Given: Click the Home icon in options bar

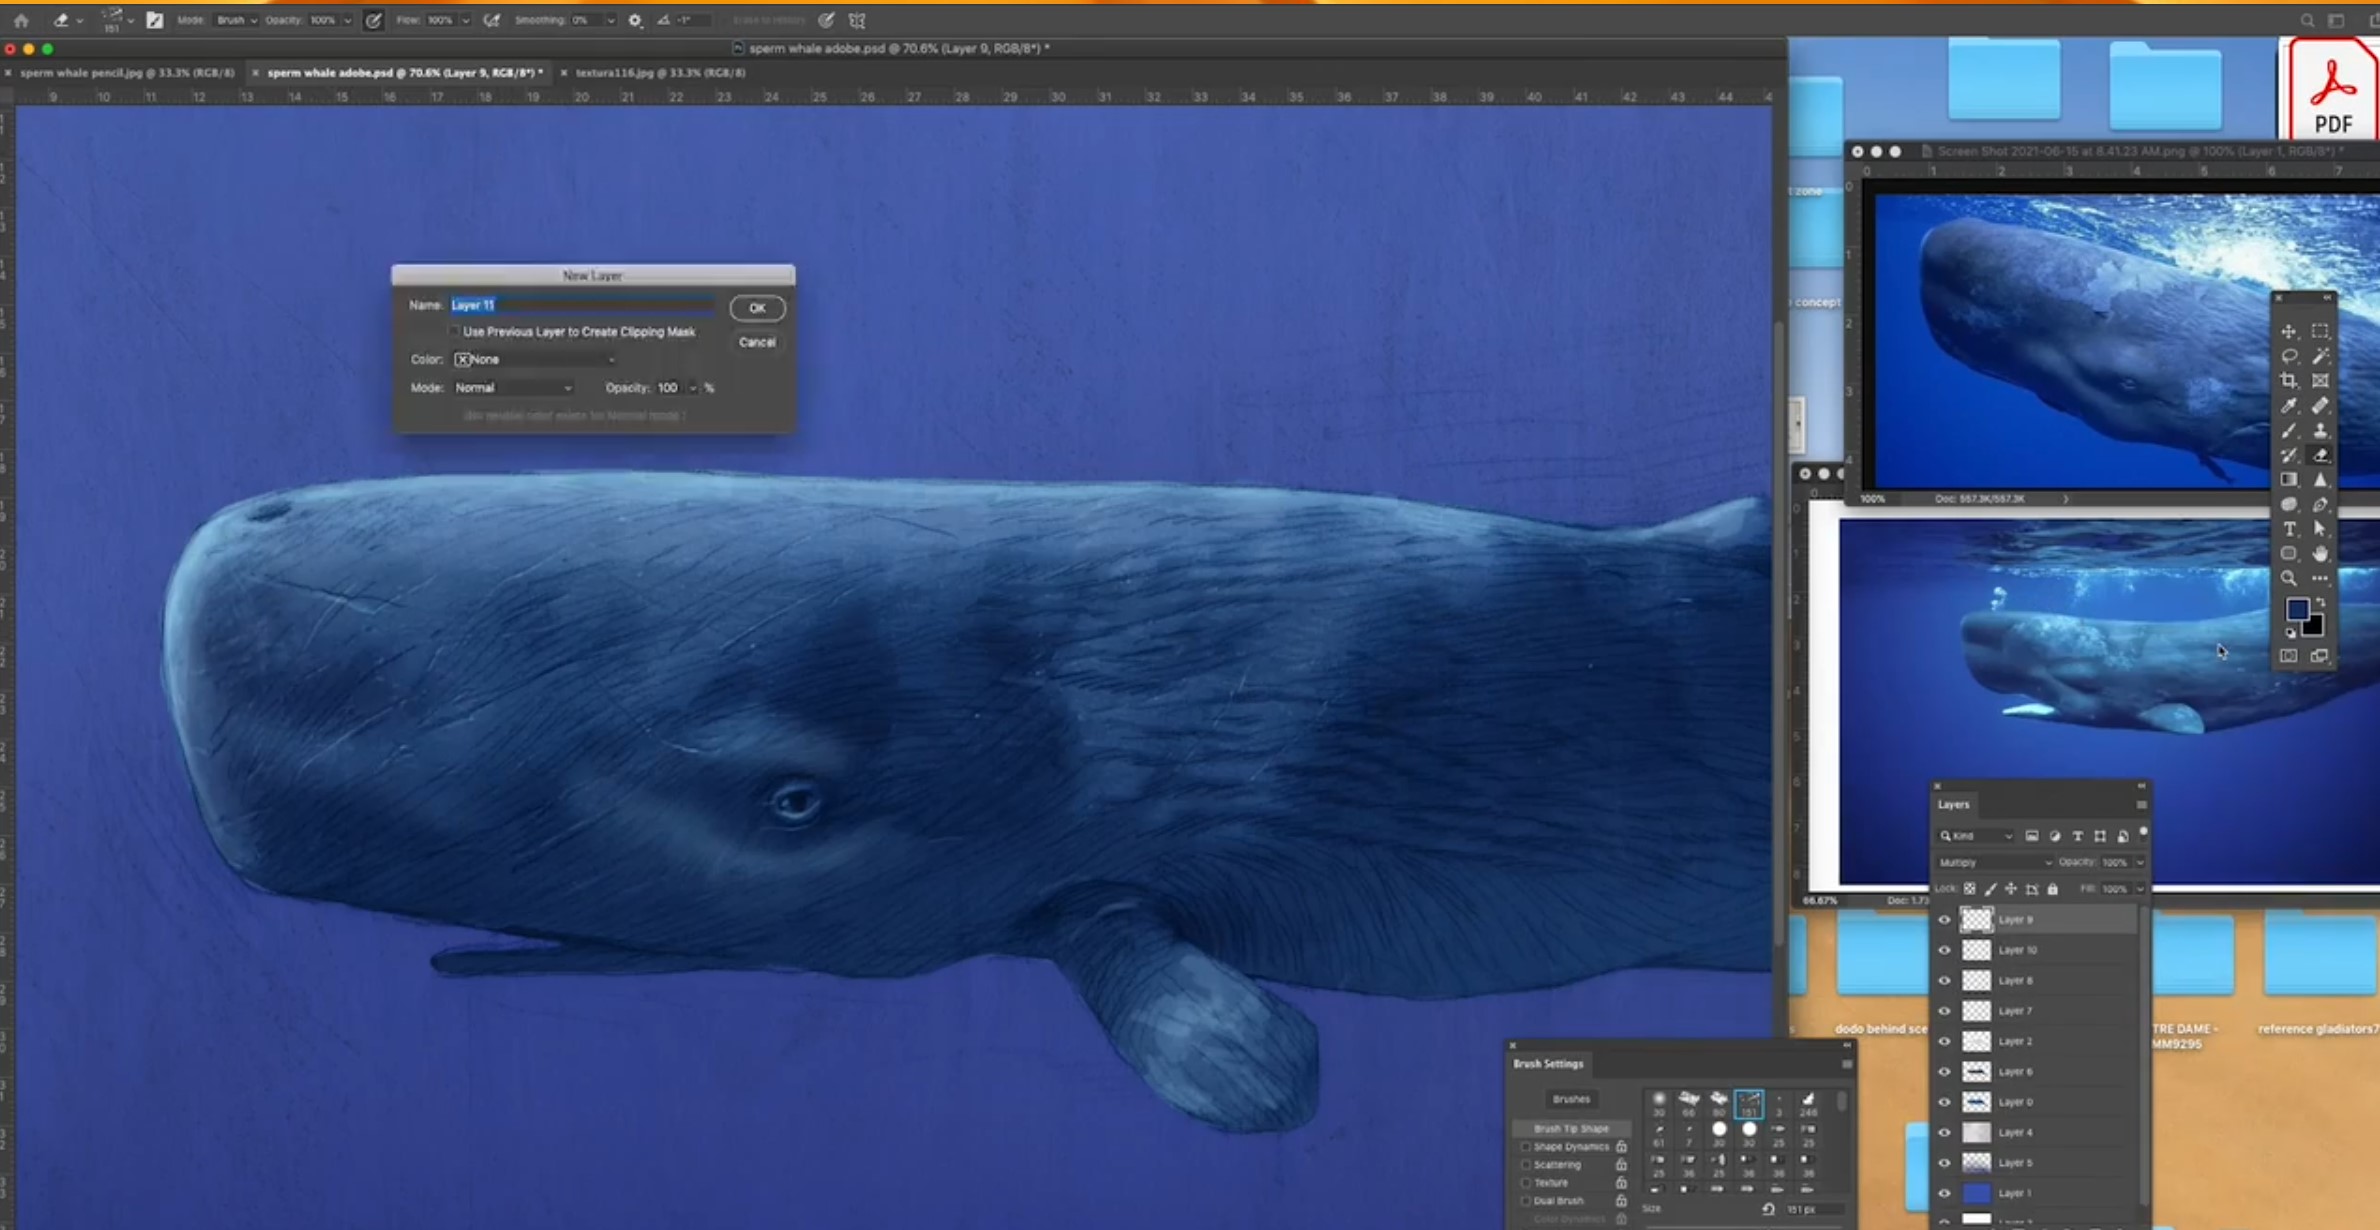Looking at the screenshot, I should click(21, 20).
